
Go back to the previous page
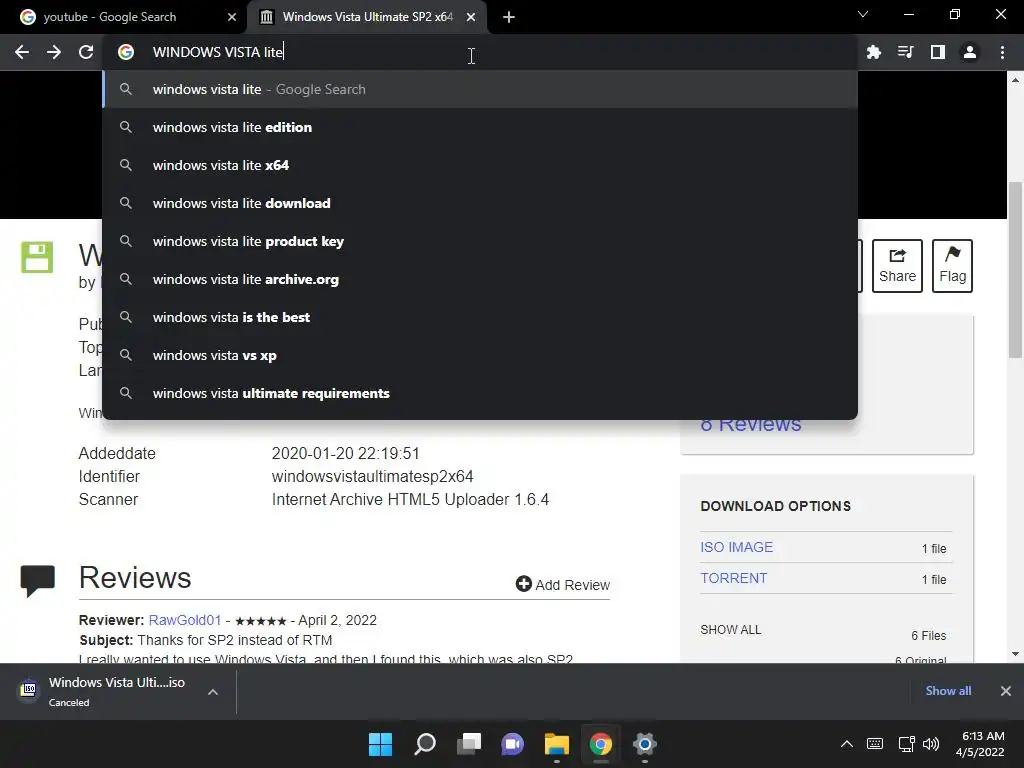(22, 52)
